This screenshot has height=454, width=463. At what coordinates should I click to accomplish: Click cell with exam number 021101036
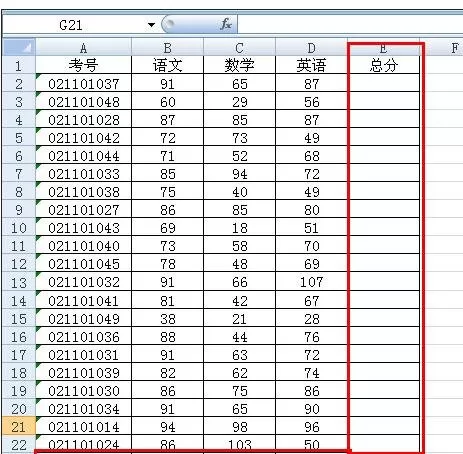coord(84,336)
